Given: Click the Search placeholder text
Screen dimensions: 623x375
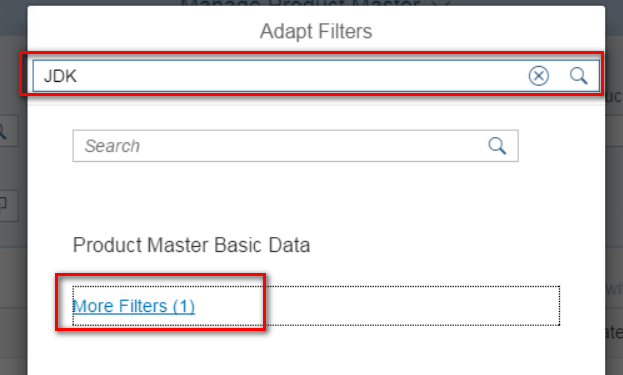Looking at the screenshot, I should coord(112,146).
